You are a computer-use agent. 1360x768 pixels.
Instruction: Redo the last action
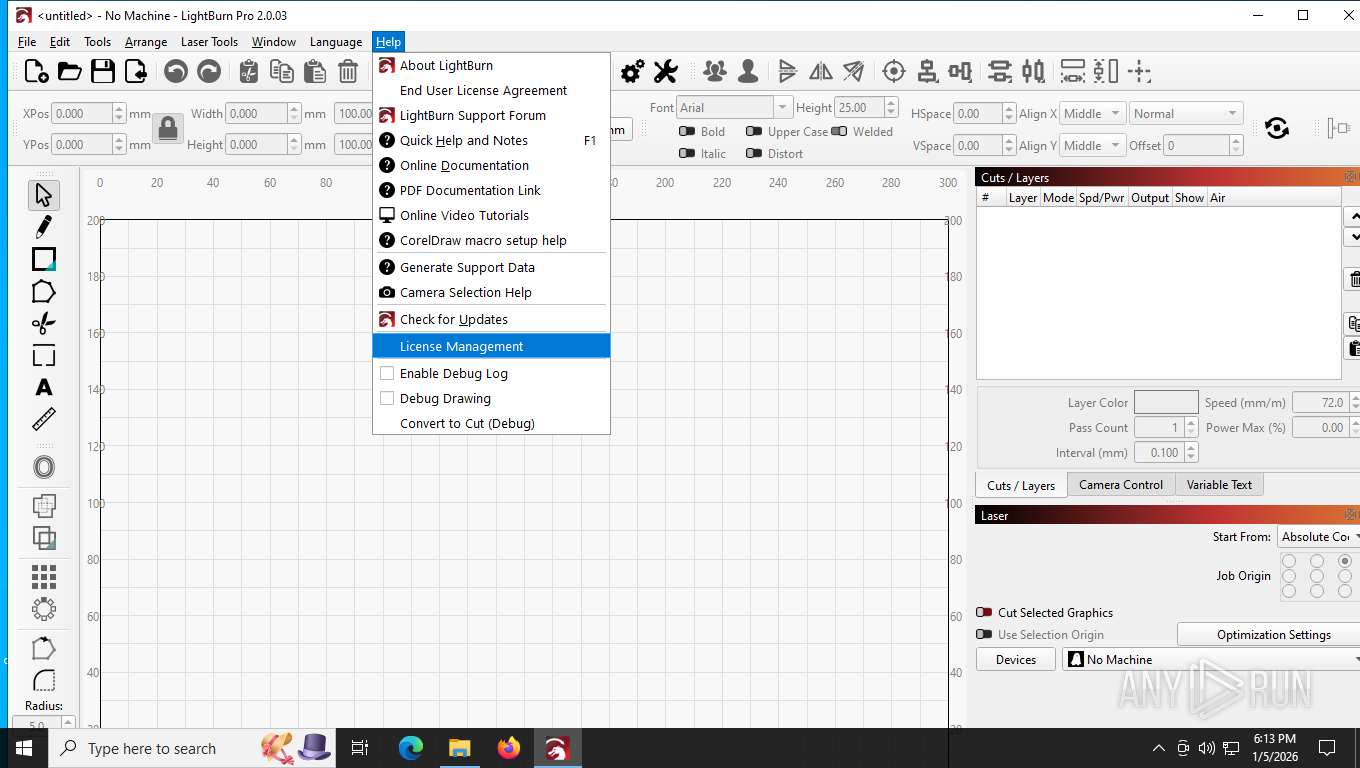pyautogui.click(x=209, y=71)
